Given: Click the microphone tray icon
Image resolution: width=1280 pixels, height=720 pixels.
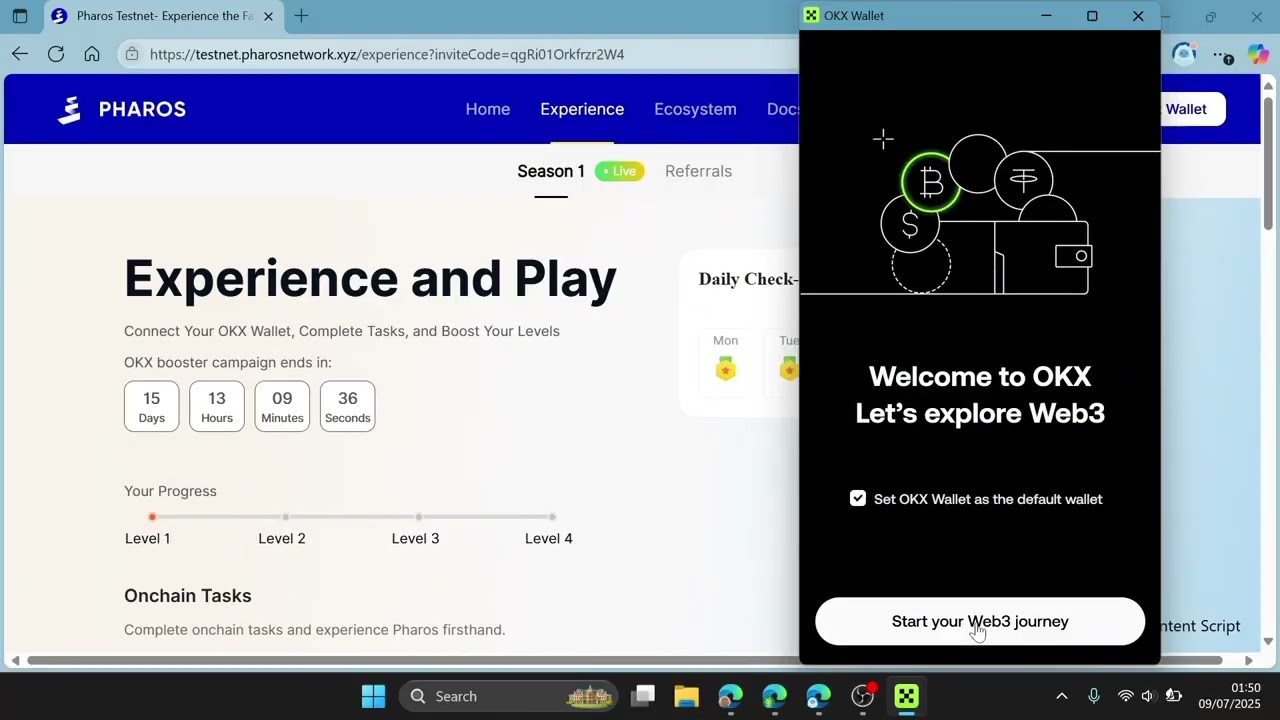Looking at the screenshot, I should (1094, 696).
